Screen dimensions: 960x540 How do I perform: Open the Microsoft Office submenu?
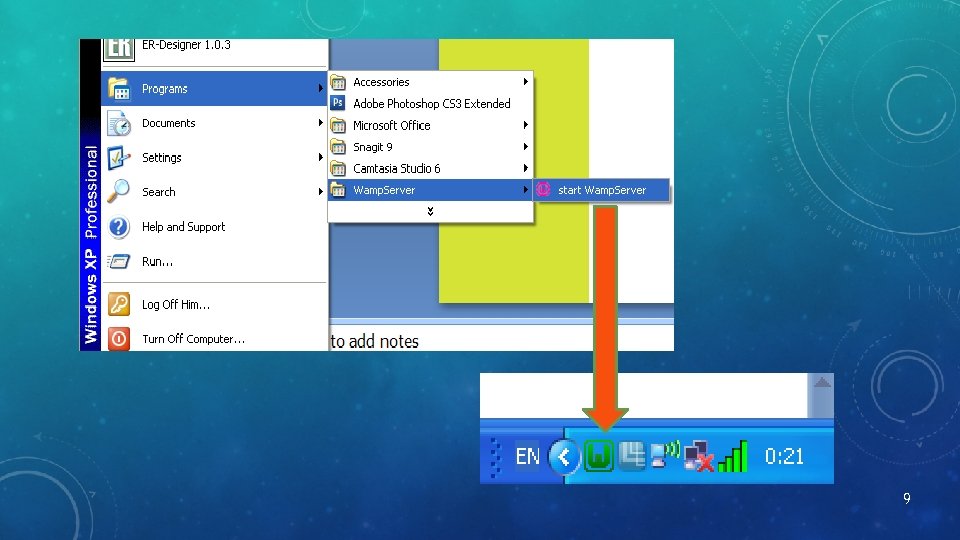[430, 125]
